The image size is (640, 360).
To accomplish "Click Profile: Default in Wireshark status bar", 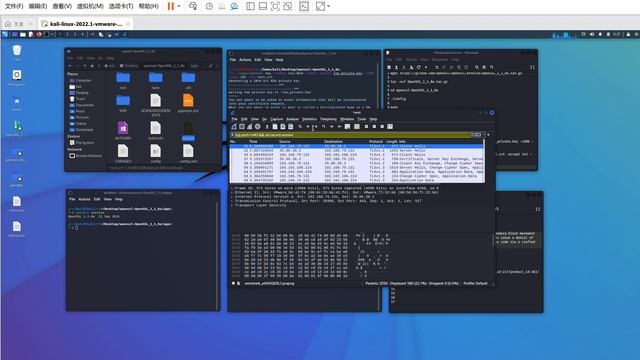I will coord(475,283).
